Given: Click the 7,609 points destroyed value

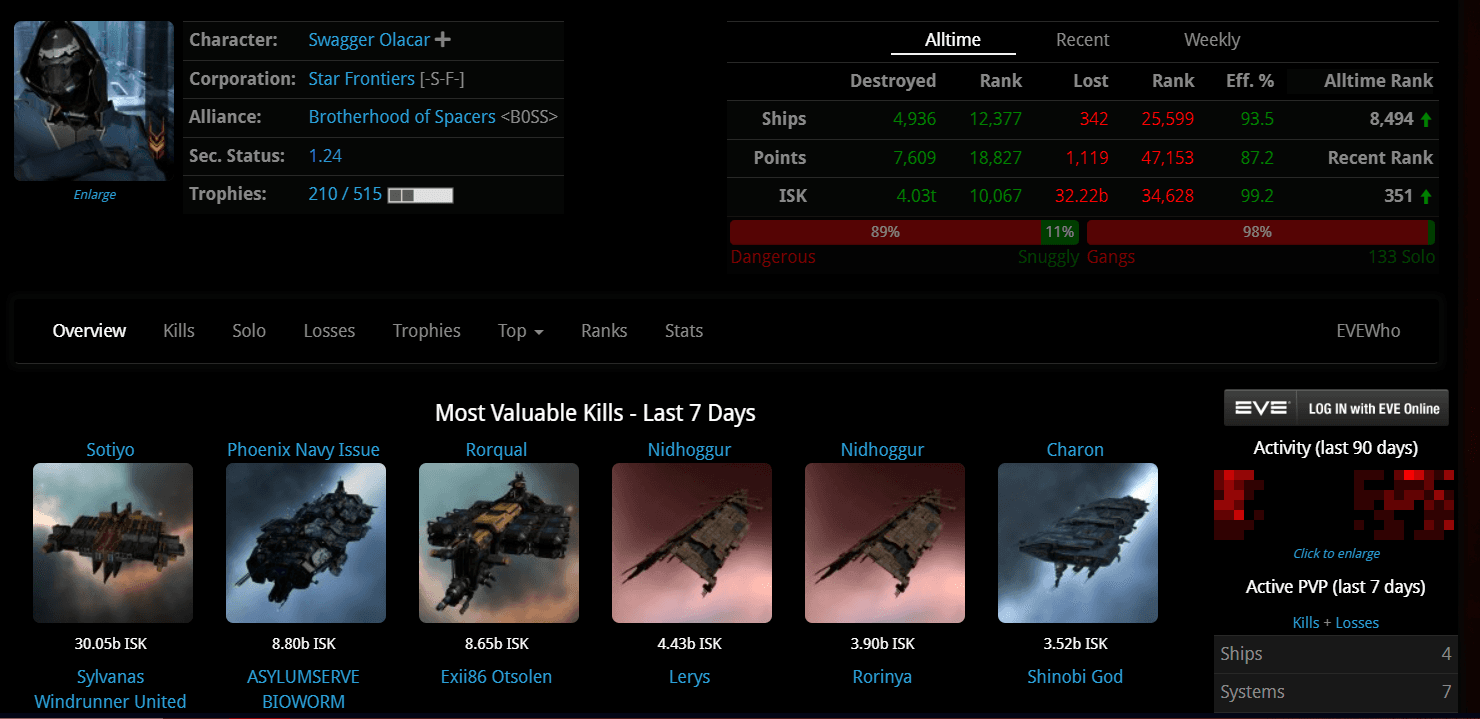Looking at the screenshot, I should 914,158.
